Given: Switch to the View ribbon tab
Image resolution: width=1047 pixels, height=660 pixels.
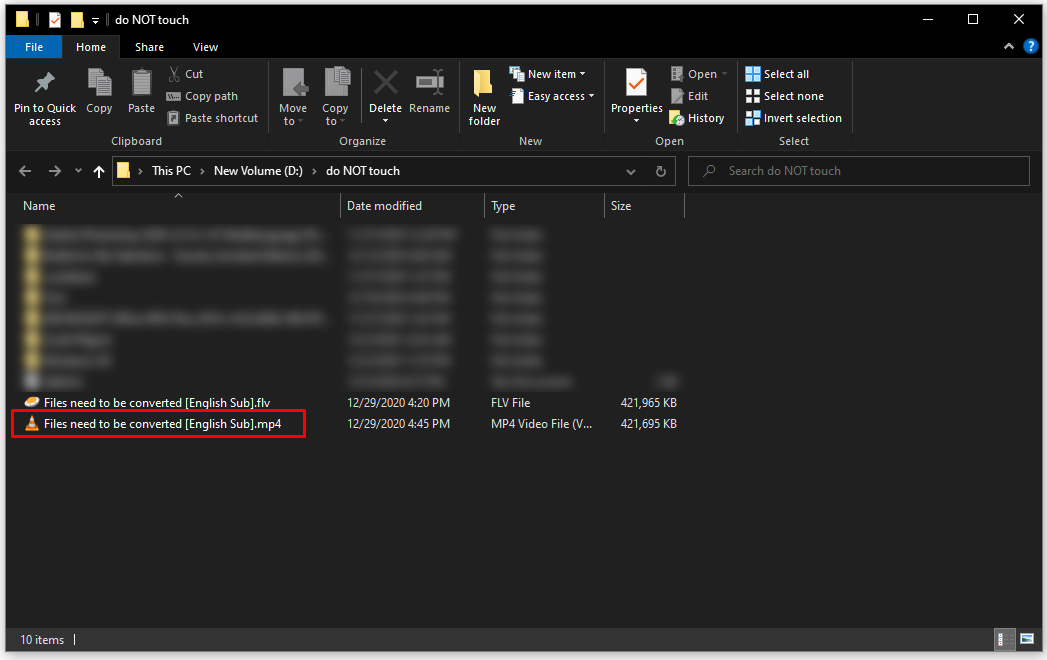Looking at the screenshot, I should [205, 47].
